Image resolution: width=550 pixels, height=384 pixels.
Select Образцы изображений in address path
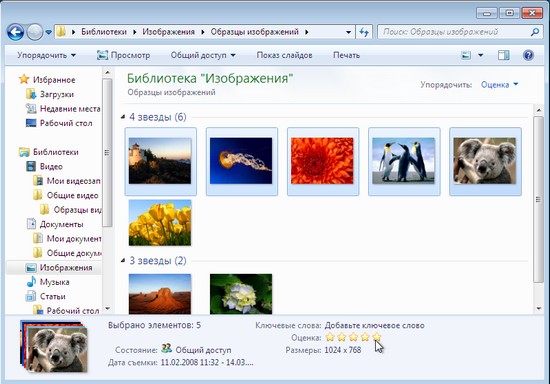coord(255,32)
